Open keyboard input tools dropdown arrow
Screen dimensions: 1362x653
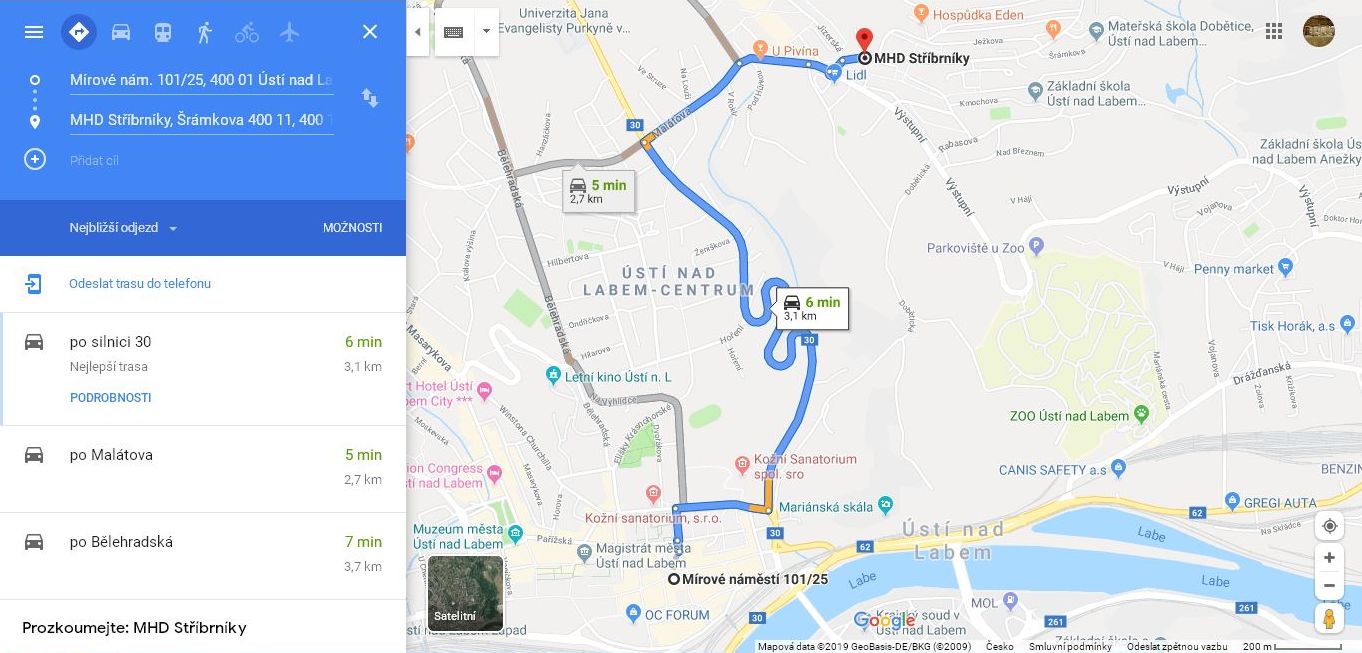487,32
